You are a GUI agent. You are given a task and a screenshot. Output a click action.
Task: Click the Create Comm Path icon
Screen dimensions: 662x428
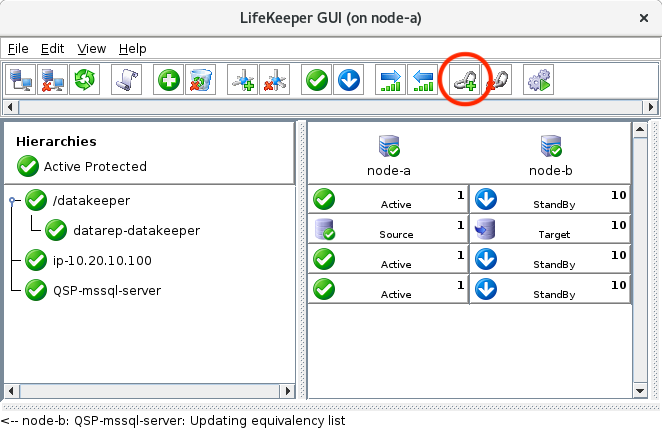pyautogui.click(x=242, y=79)
